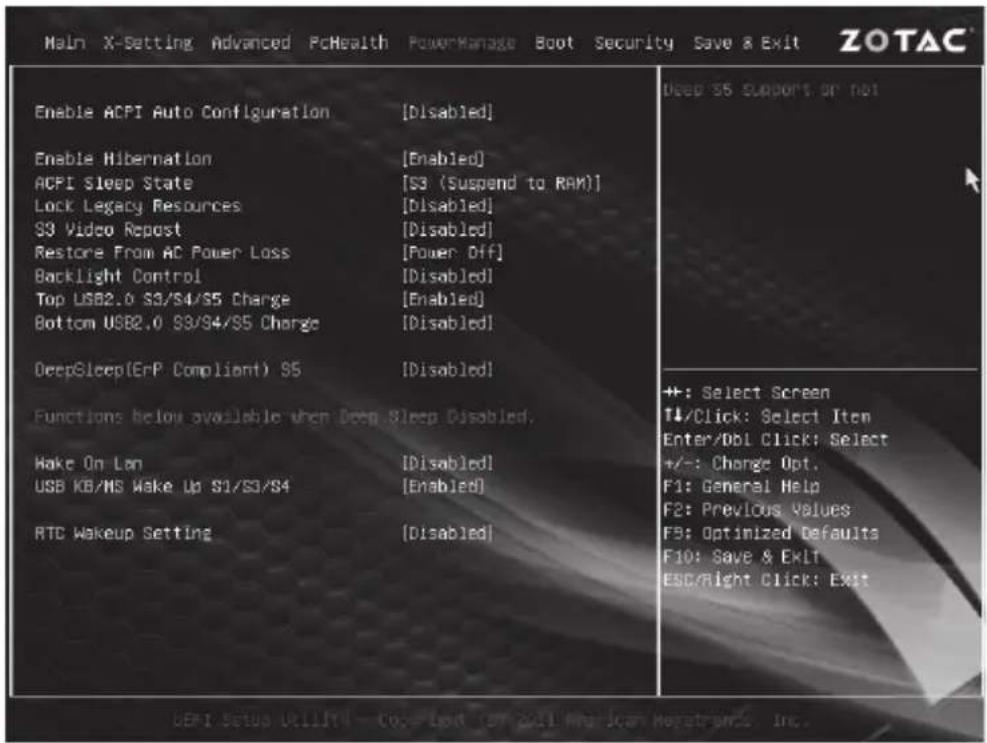Select Enable ACPI Auto Configuration label
The width and height of the screenshot is (987, 743).
(x=182, y=112)
